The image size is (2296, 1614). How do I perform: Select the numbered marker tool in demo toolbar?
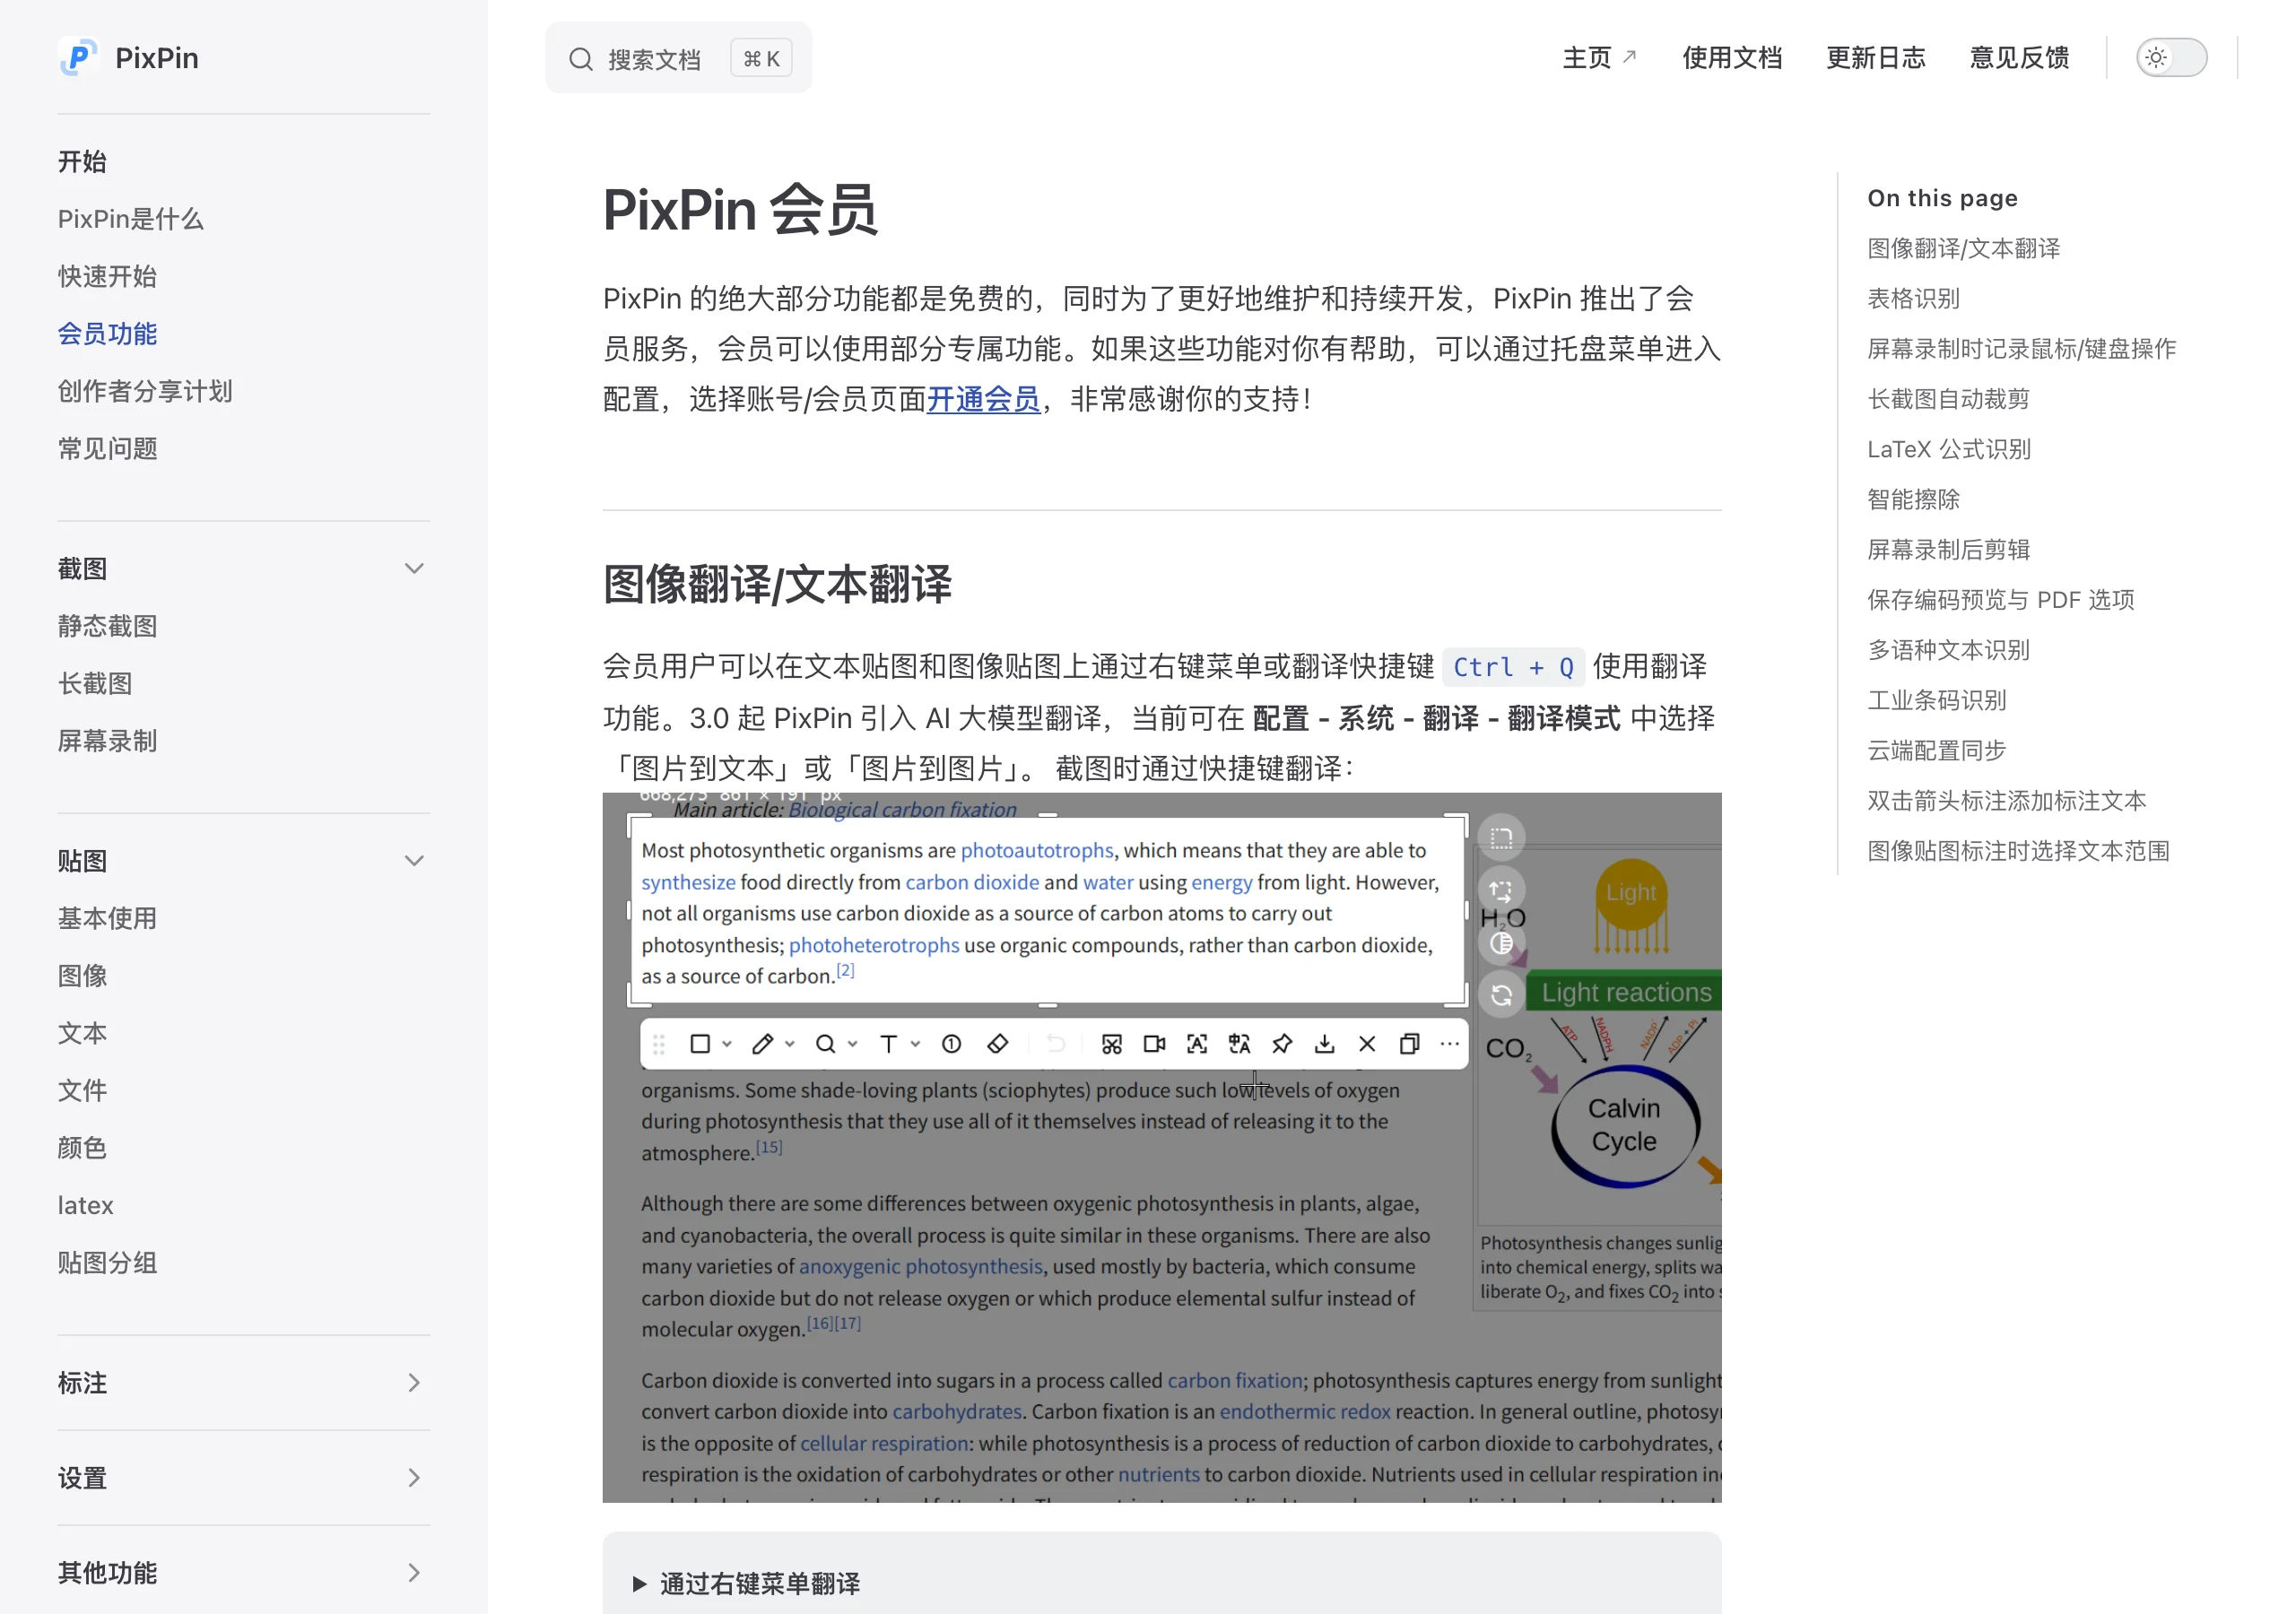[x=952, y=1044]
